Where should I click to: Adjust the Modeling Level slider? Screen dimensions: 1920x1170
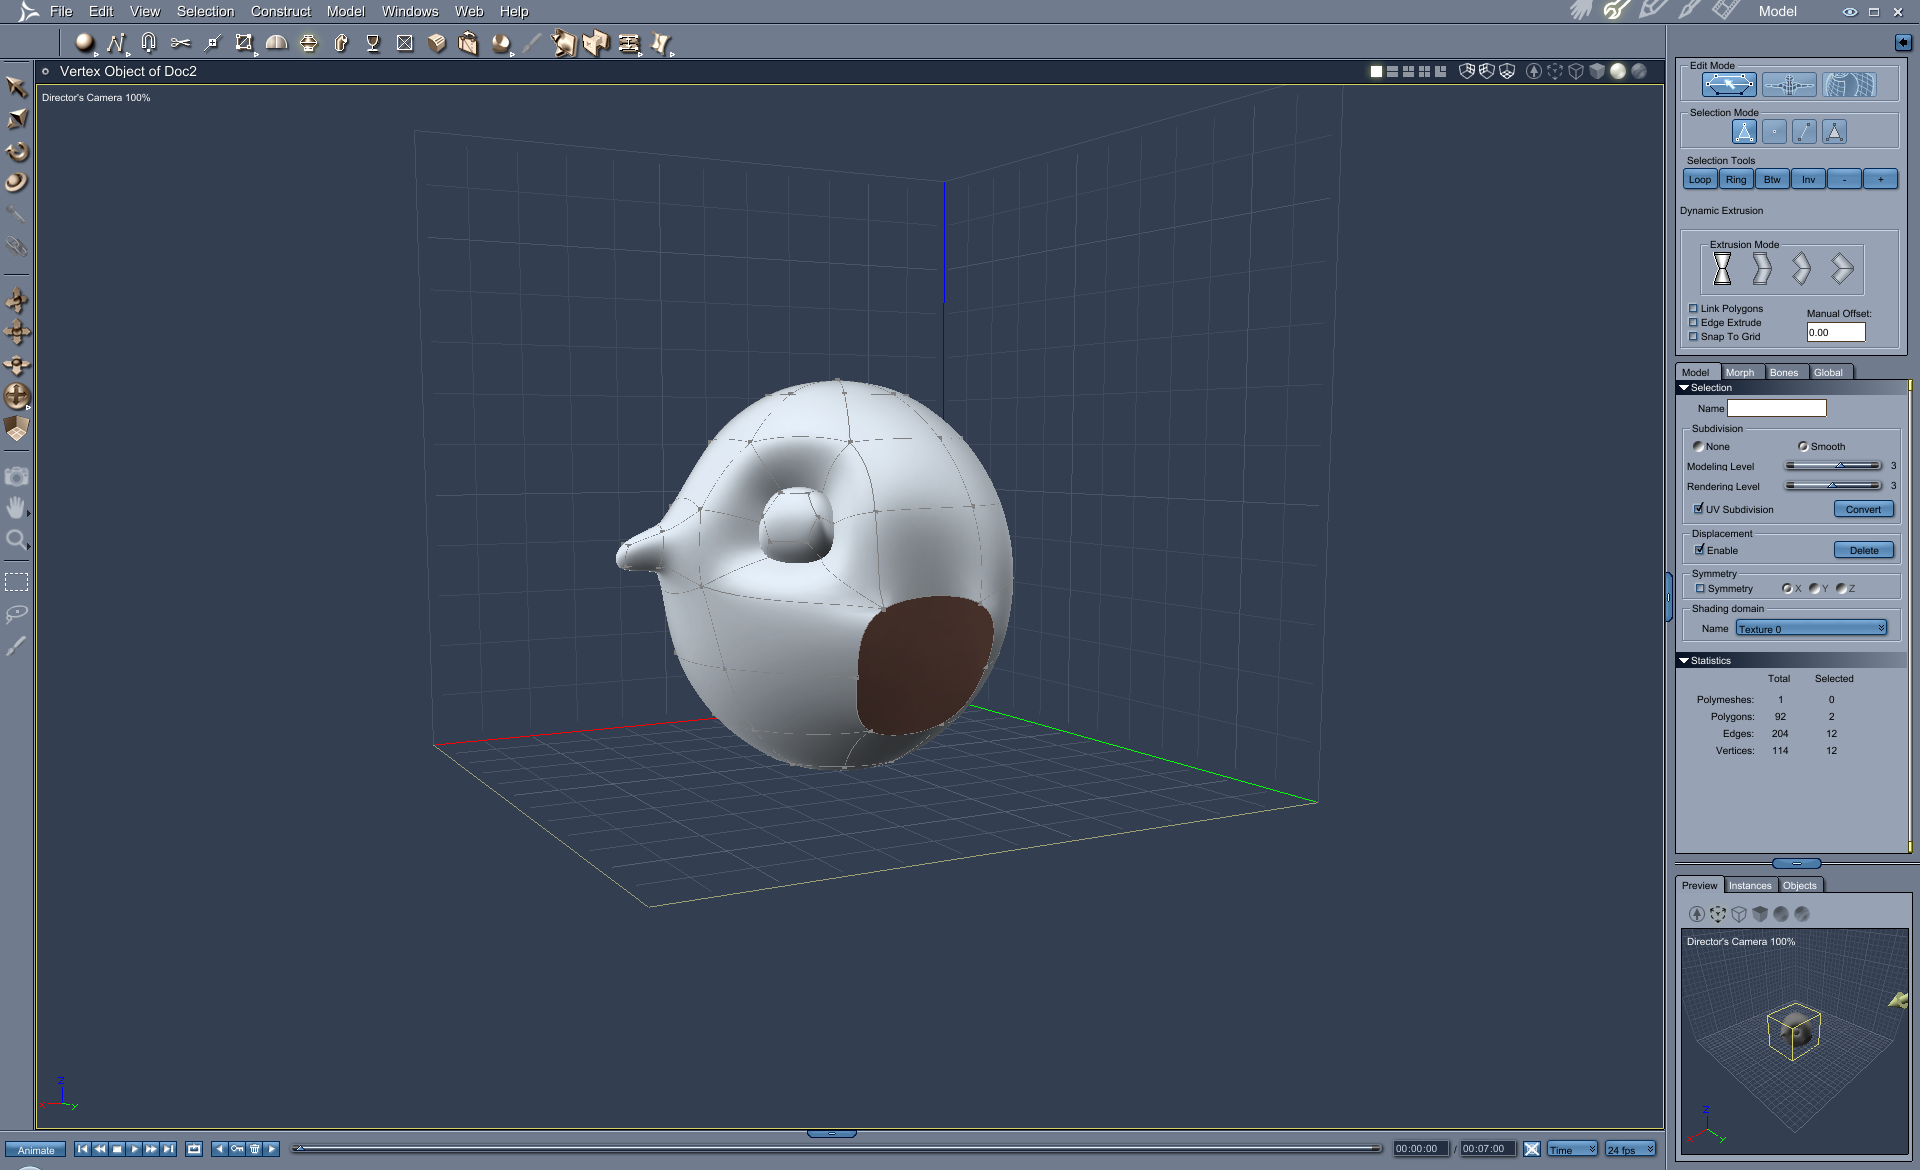[x=1838, y=466]
